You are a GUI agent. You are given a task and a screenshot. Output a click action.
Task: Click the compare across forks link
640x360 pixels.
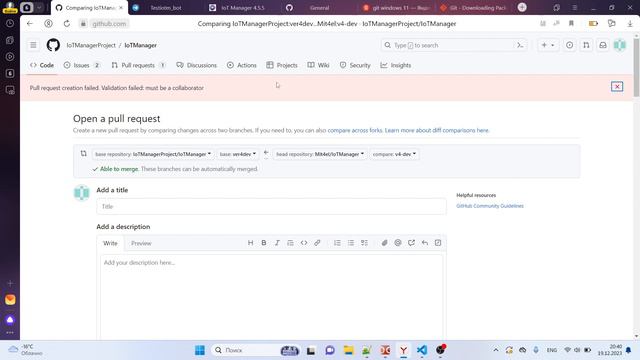[x=355, y=131]
